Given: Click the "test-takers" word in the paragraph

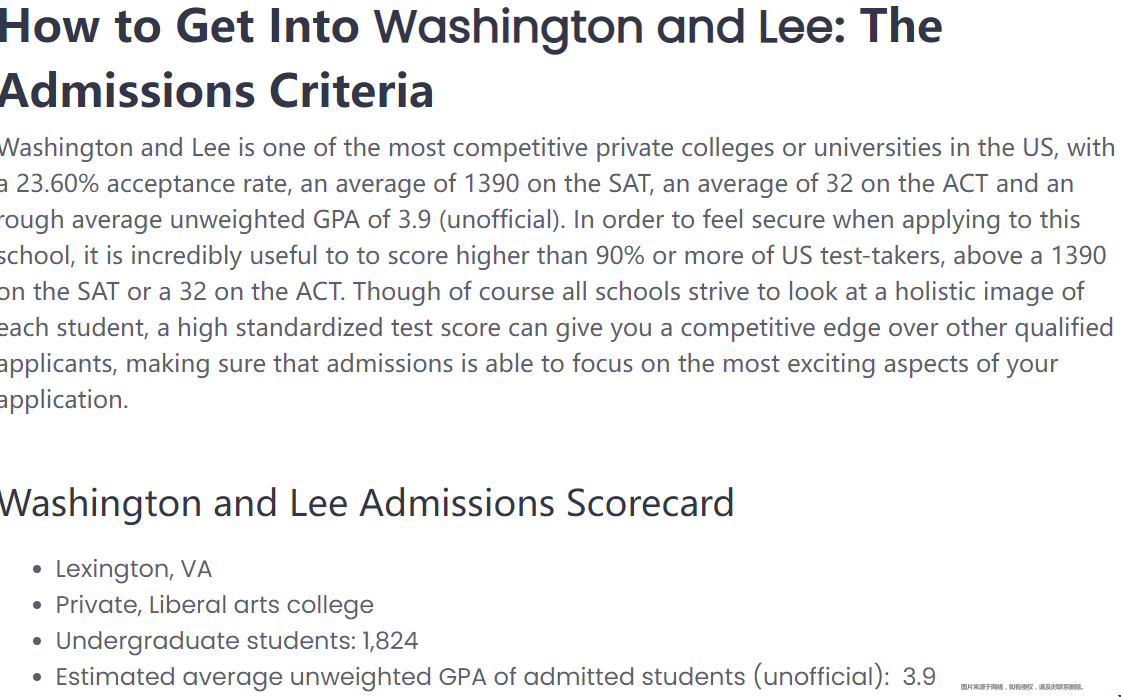Looking at the screenshot, I should pos(881,256).
